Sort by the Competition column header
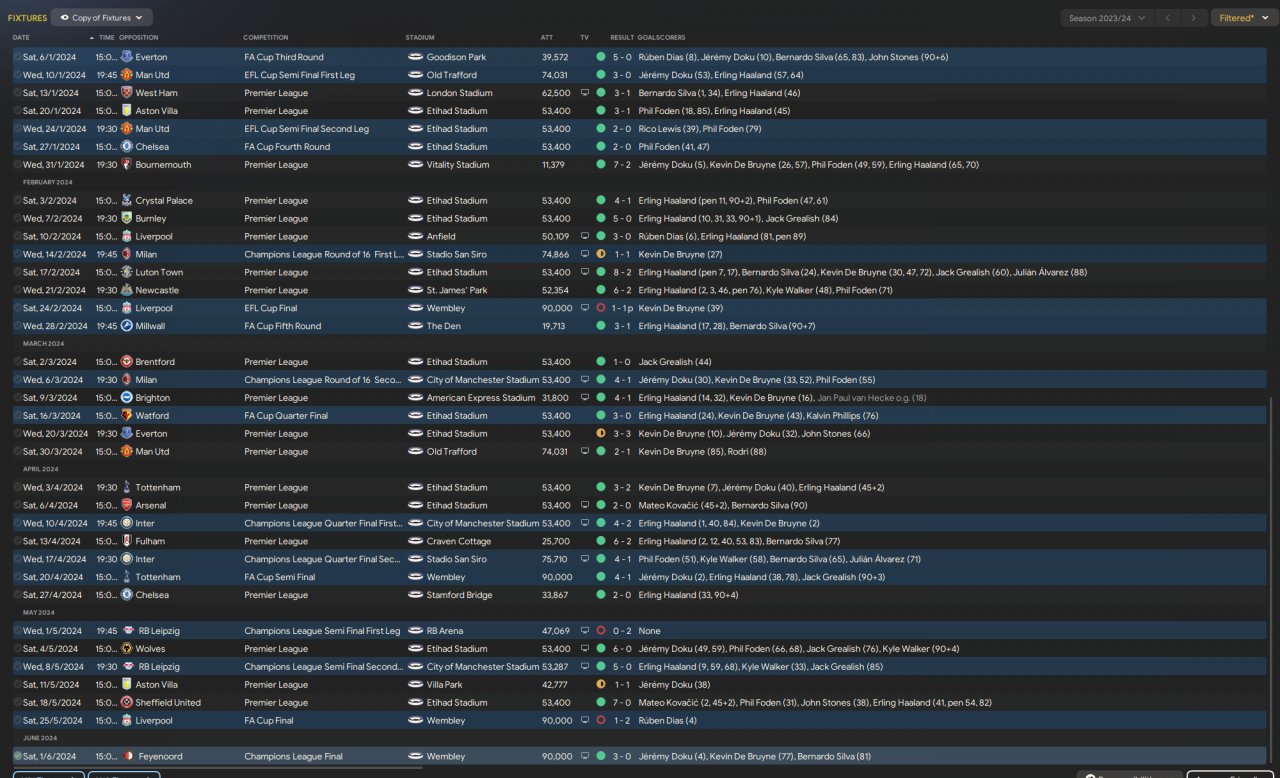 tap(266, 38)
